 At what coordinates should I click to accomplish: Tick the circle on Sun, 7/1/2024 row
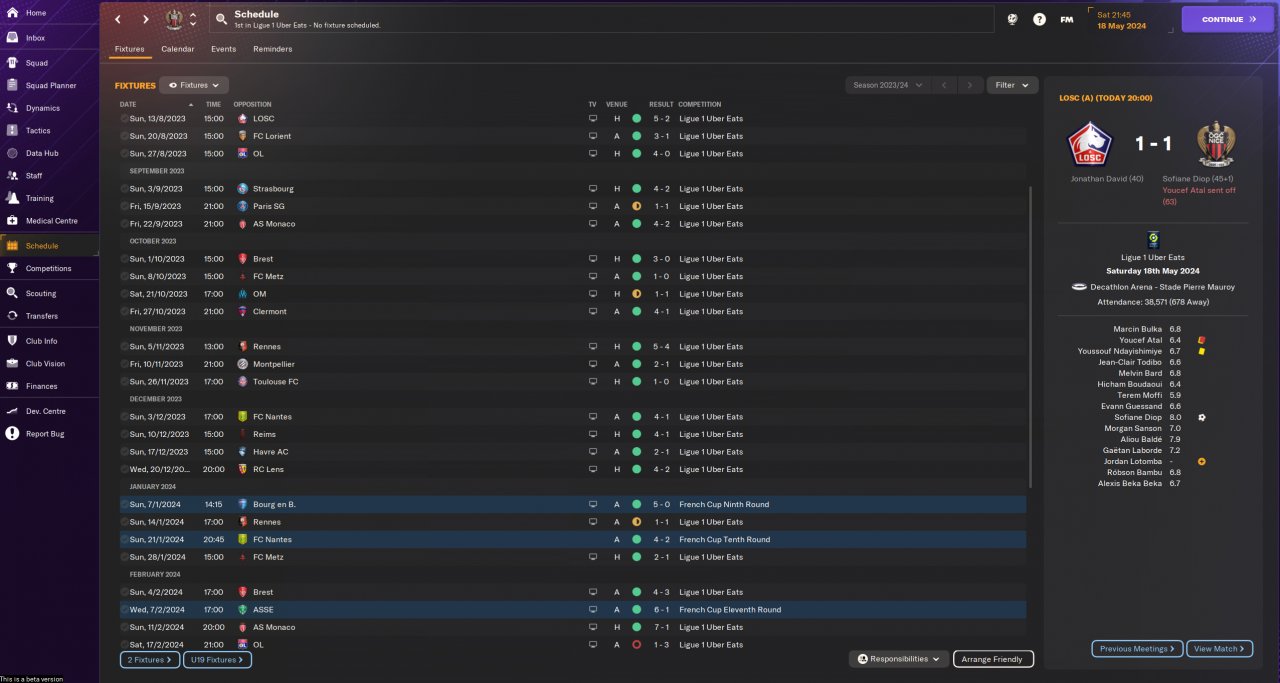125,505
